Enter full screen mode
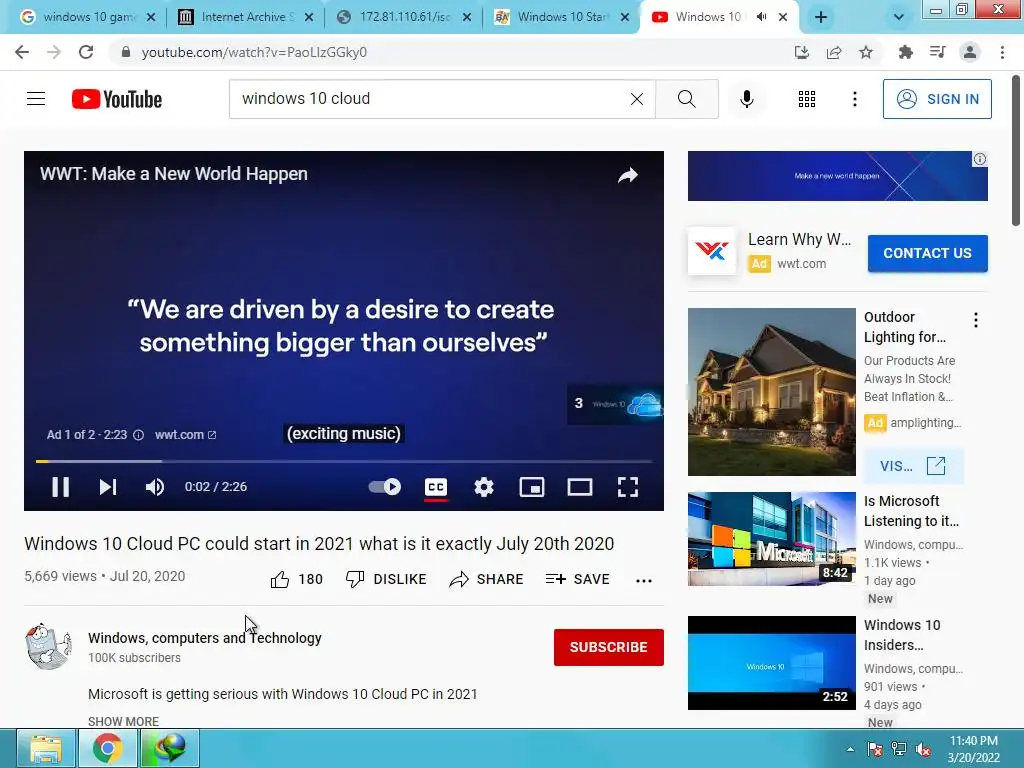 coord(628,487)
